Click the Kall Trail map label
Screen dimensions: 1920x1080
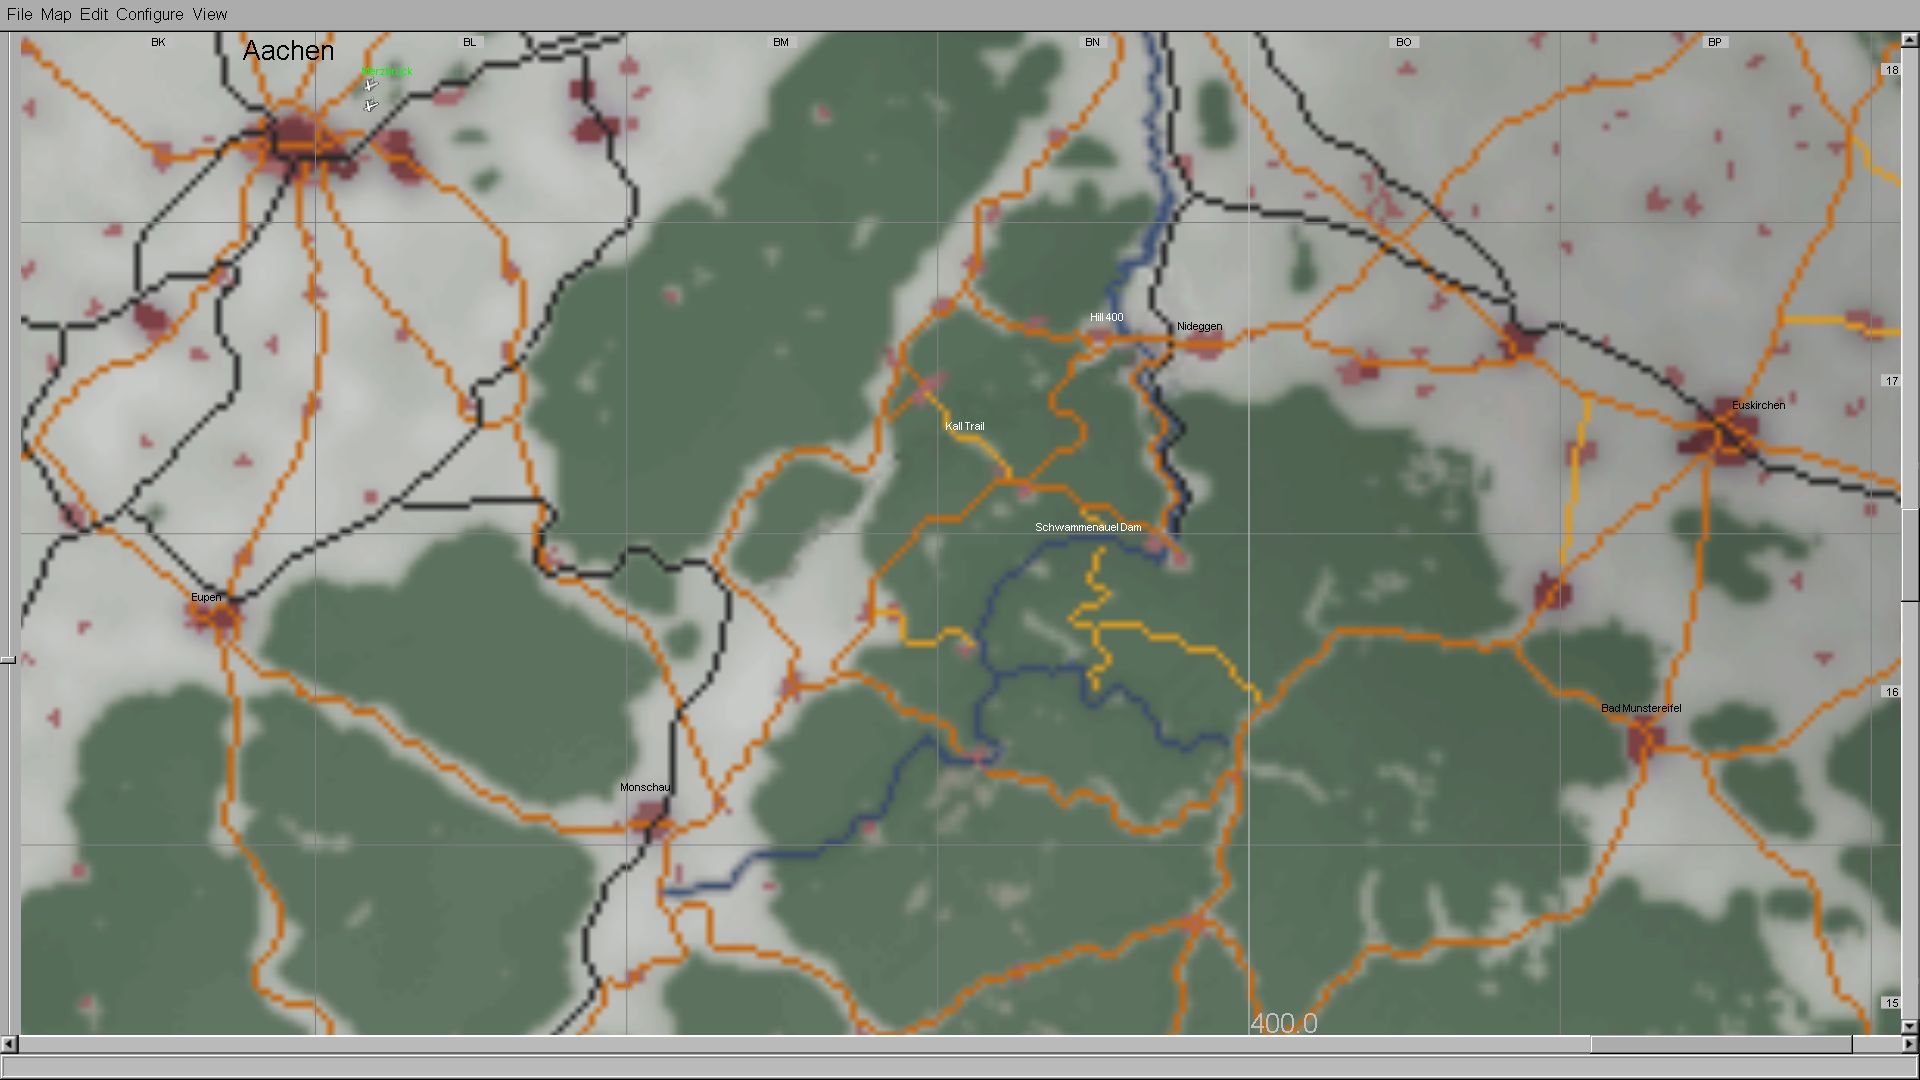[x=964, y=426]
